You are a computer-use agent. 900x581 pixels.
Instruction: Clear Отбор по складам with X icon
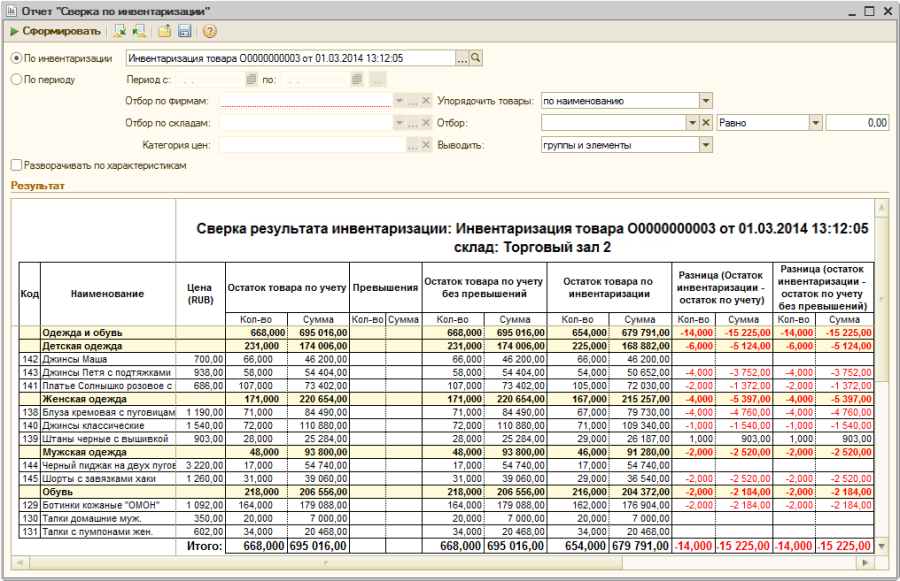pos(426,123)
